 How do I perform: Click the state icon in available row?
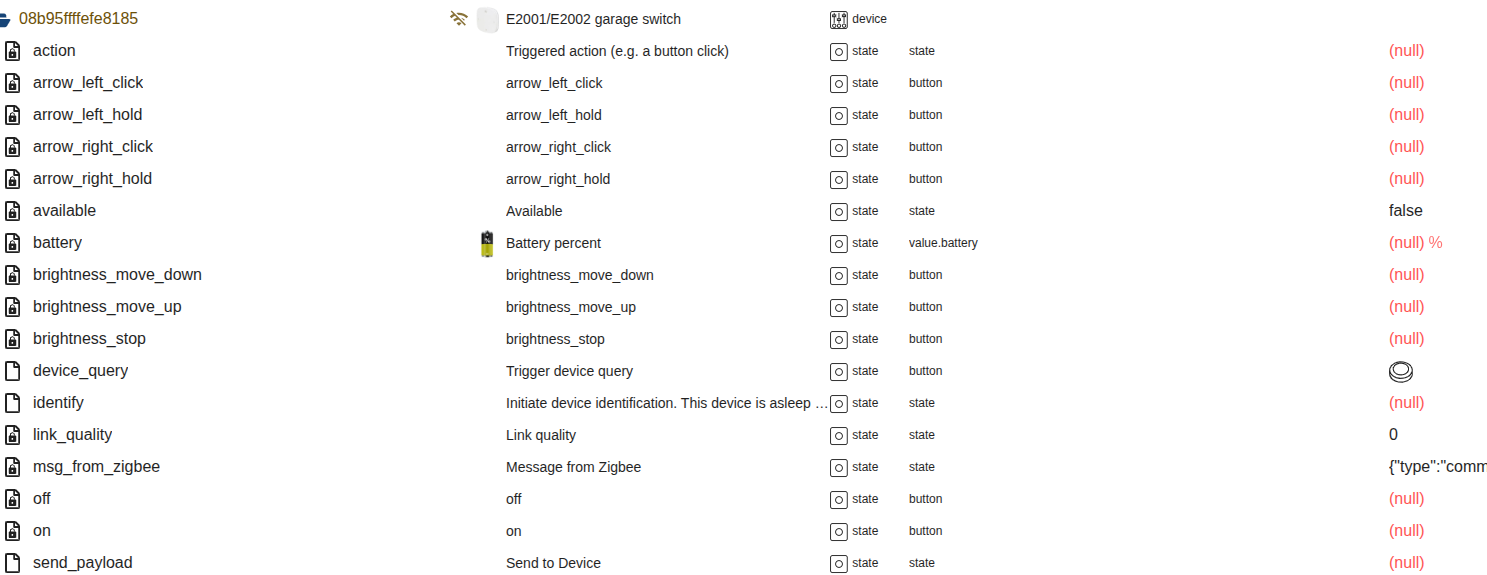(x=839, y=211)
